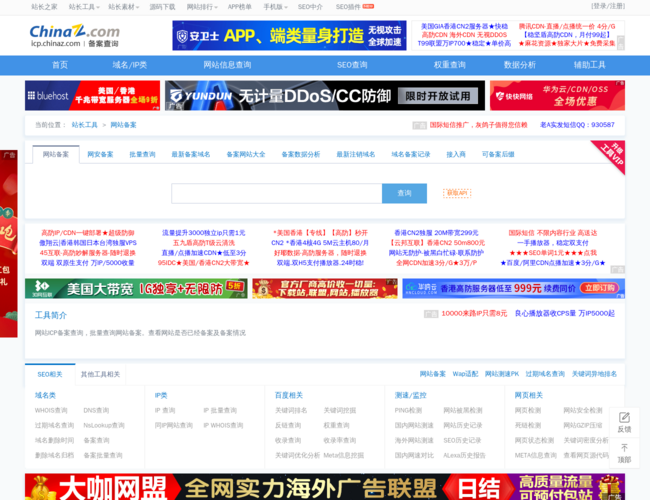
Task: Switch to the 备案网站大全 tab
Action: tap(246, 155)
